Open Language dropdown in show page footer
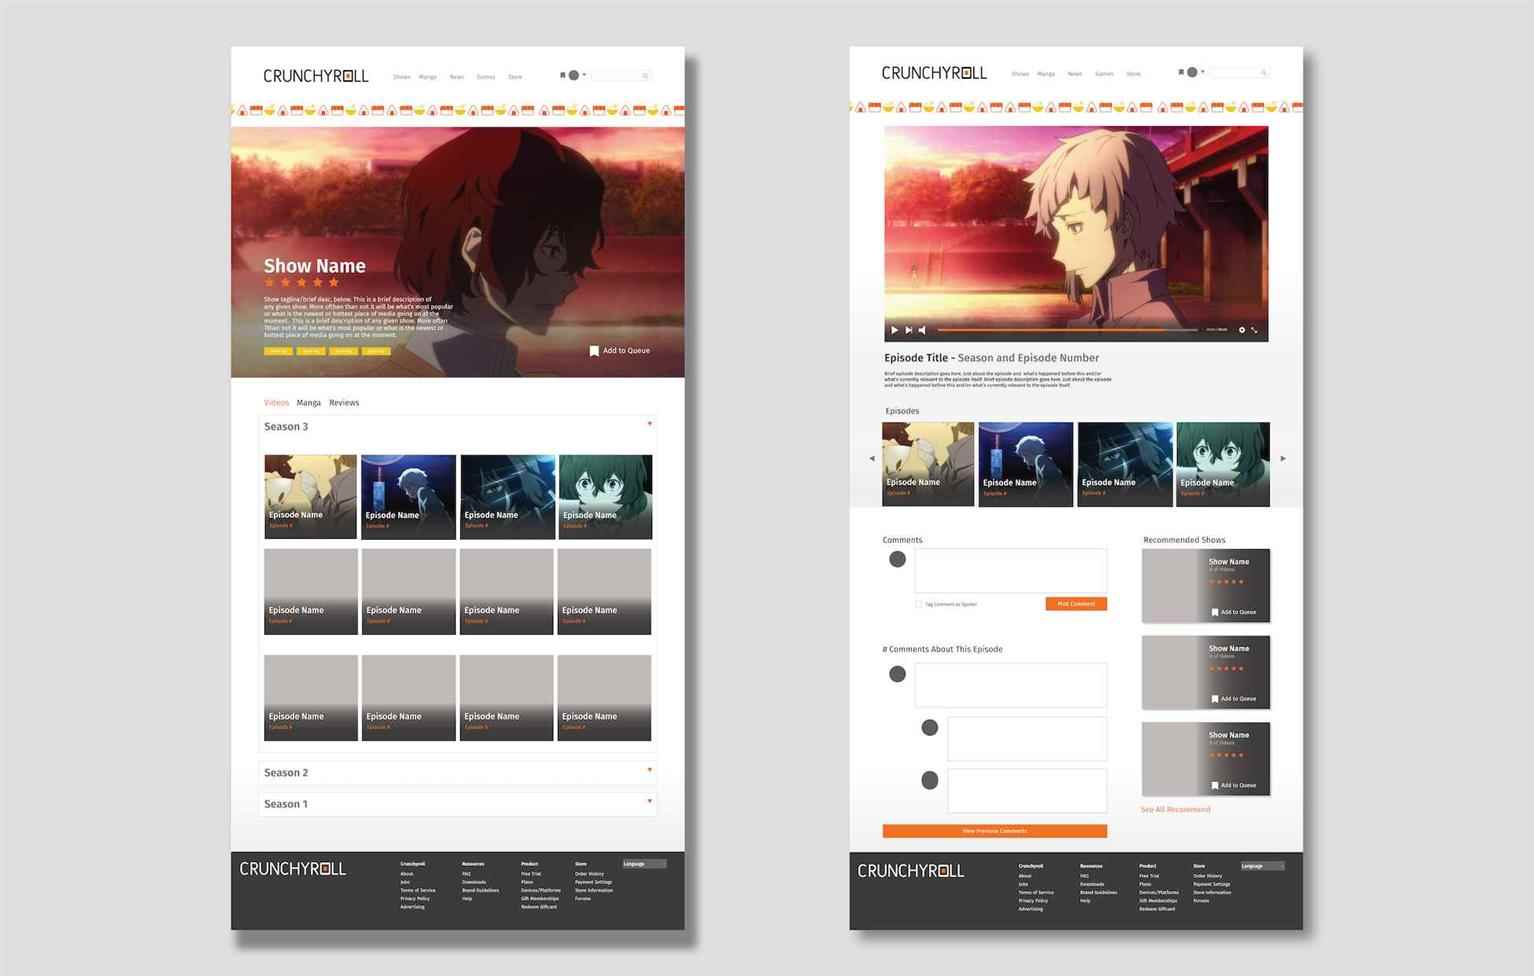The height and width of the screenshot is (976, 1534). [644, 864]
